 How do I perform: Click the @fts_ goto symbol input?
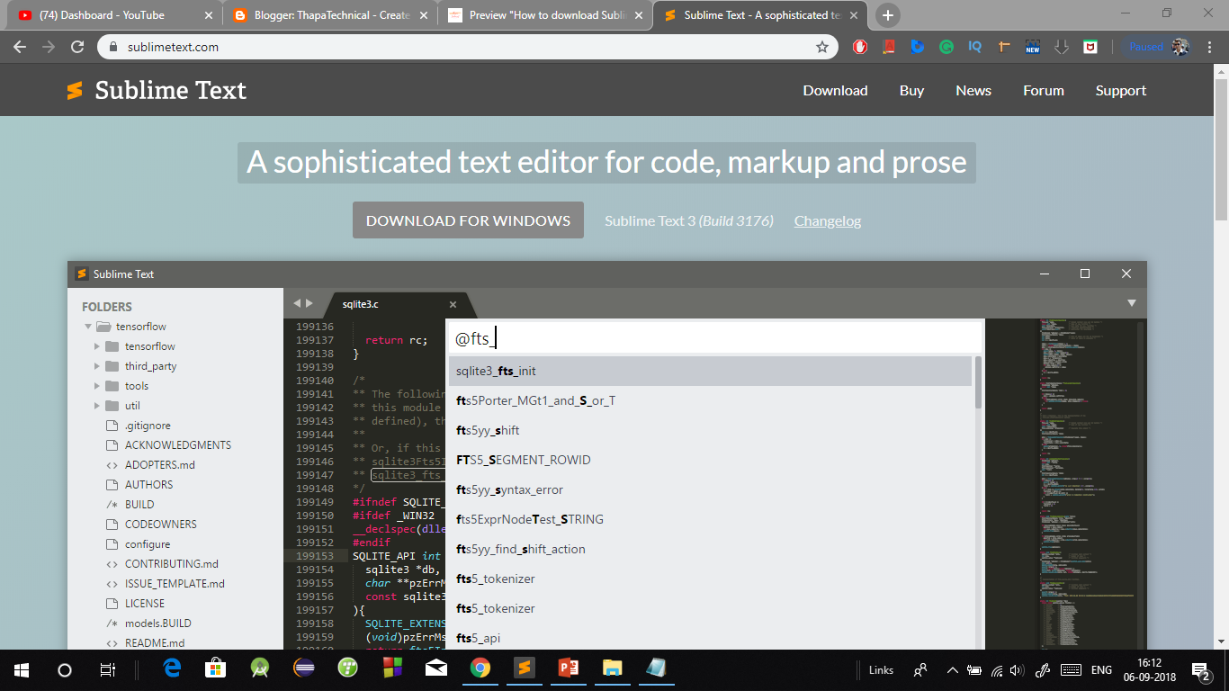(715, 338)
